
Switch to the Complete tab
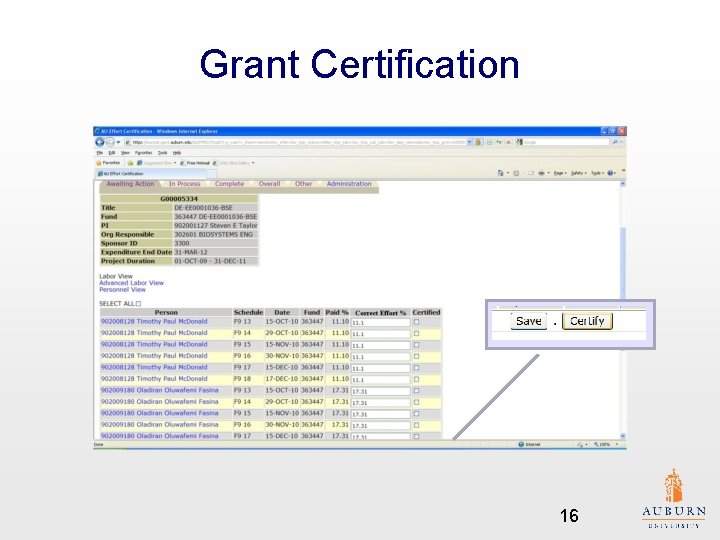[x=230, y=184]
